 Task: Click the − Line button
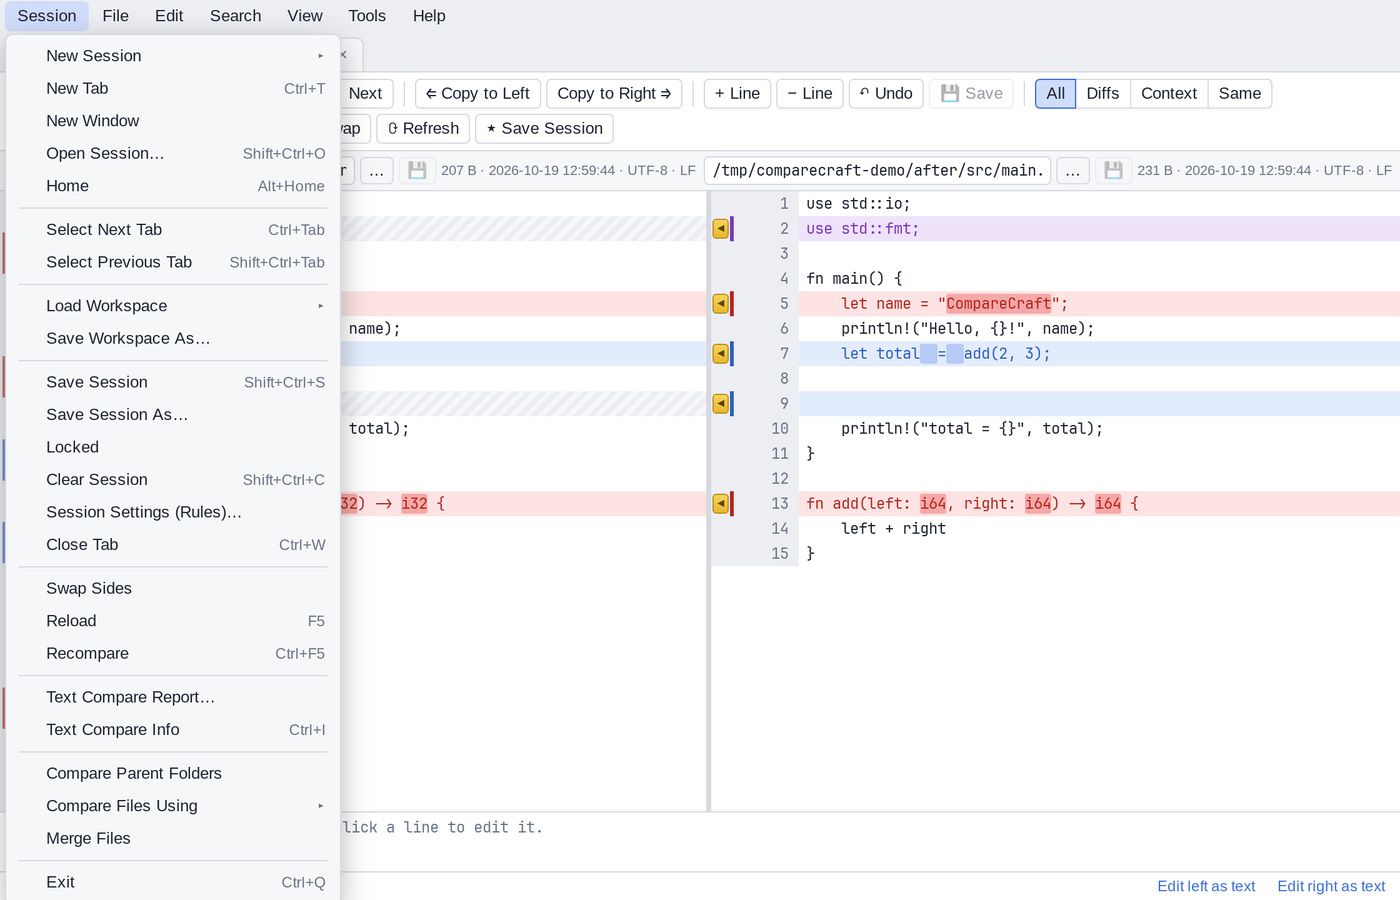pyautogui.click(x=810, y=94)
